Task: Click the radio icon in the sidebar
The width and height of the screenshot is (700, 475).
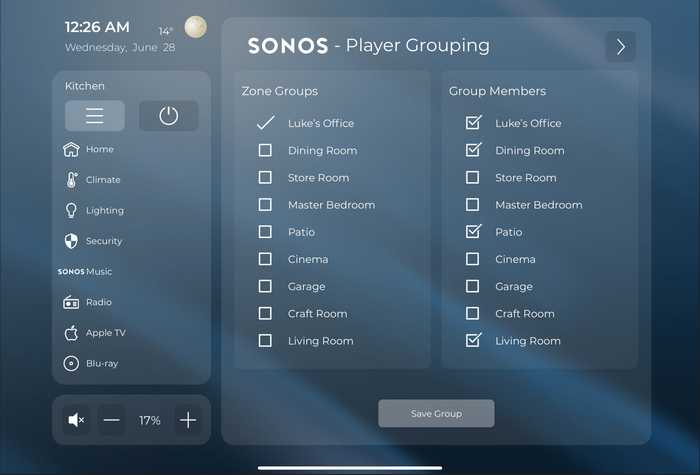Action: [x=71, y=302]
